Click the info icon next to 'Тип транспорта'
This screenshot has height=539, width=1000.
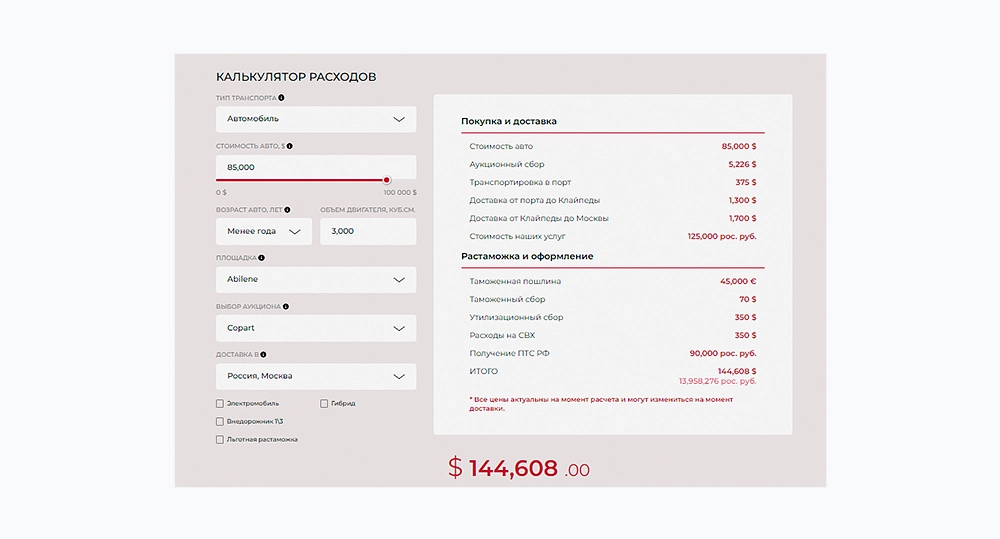tap(281, 98)
